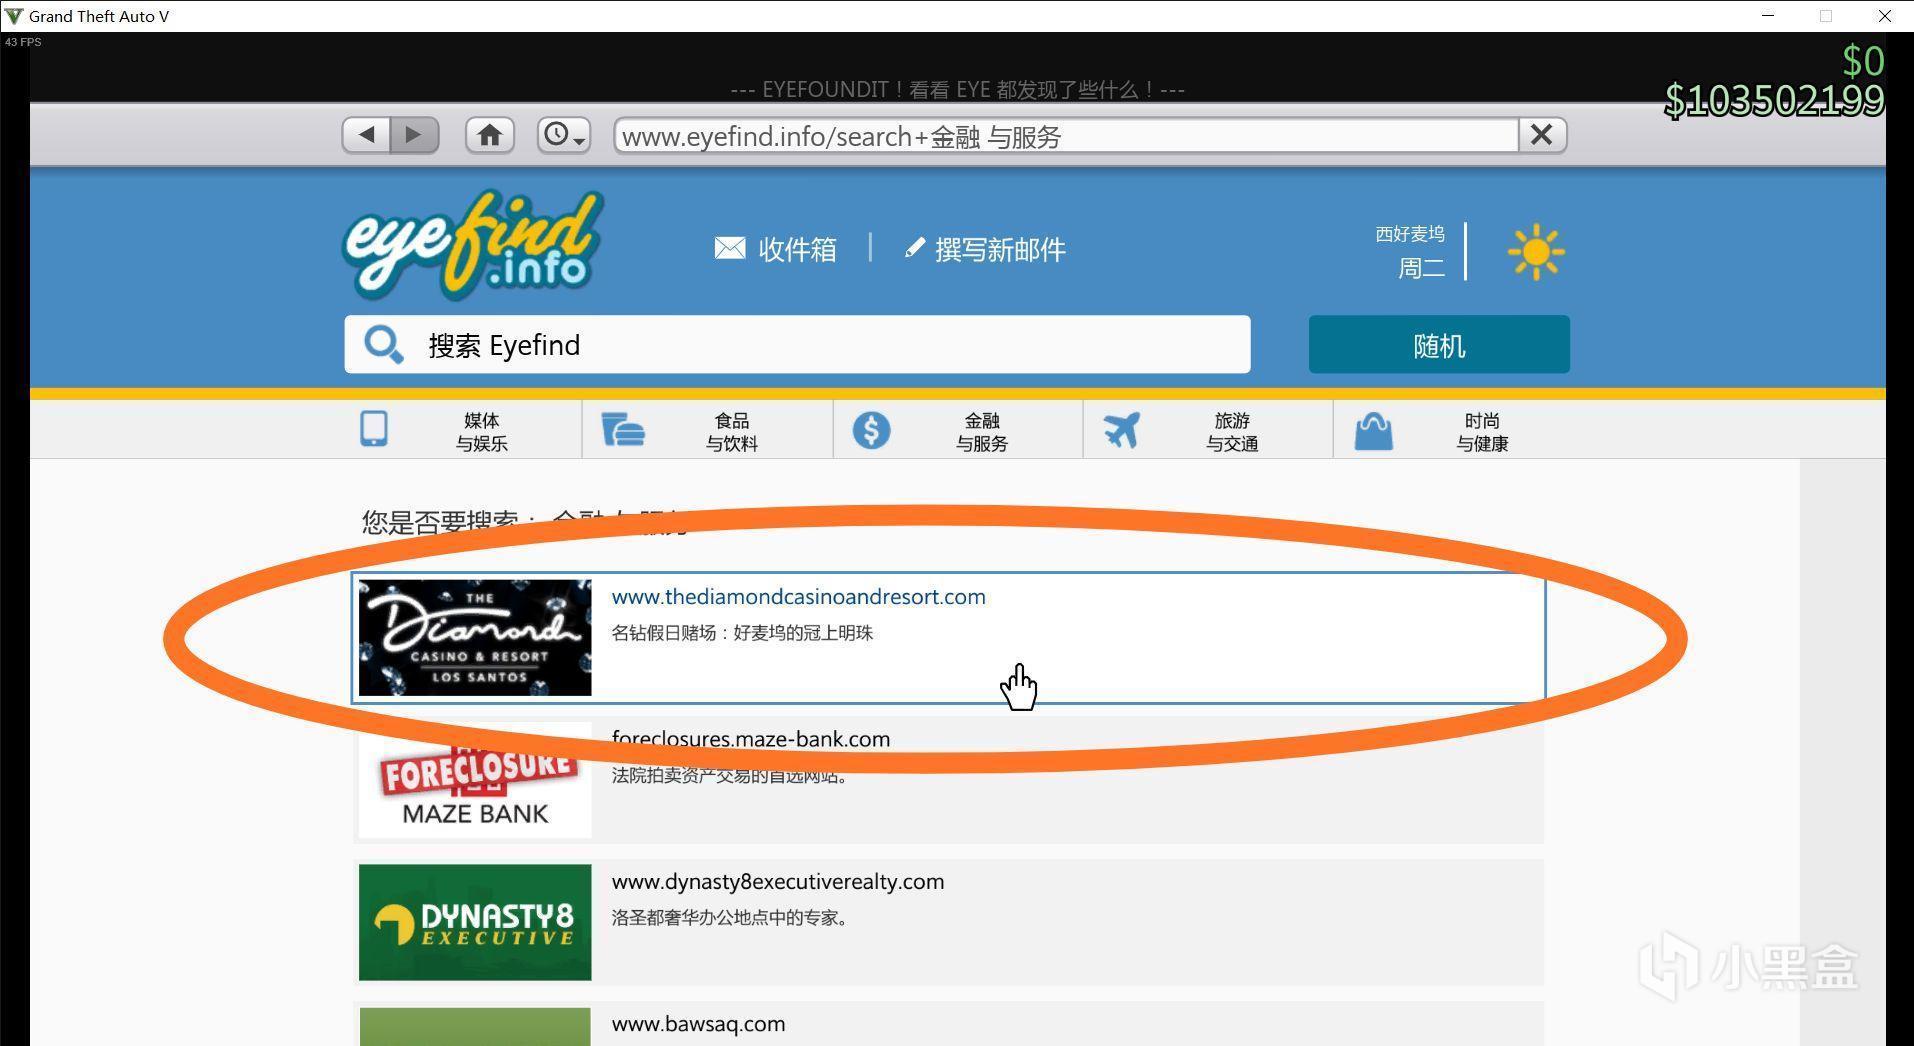
Task: Click the browser address bar
Action: (1066, 136)
